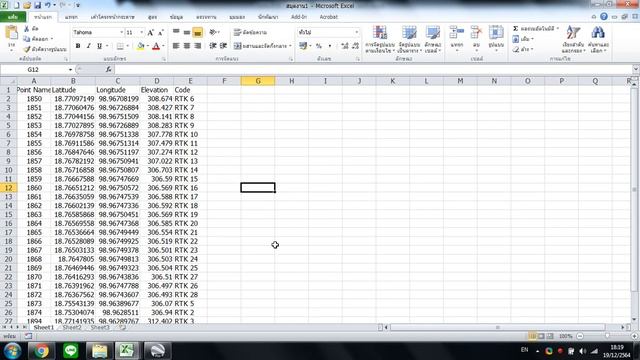Apply Percent style icon
This screenshot has width=640, height=360.
[319, 46]
